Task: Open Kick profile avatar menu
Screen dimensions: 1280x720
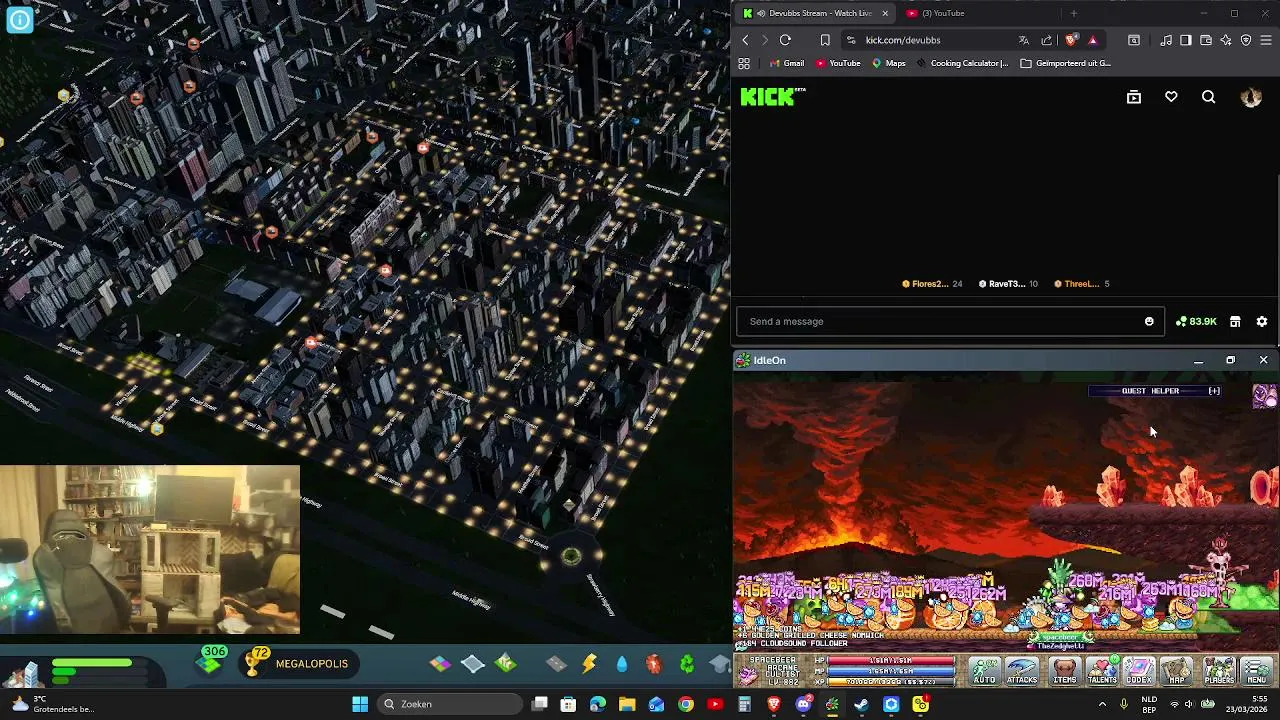Action: (x=1251, y=97)
